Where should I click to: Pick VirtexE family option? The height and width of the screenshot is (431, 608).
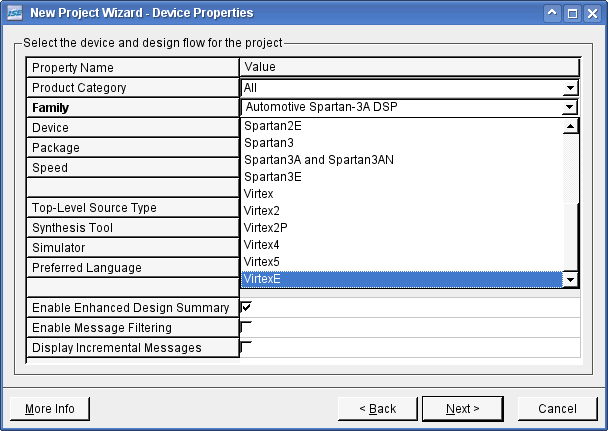coord(263,279)
